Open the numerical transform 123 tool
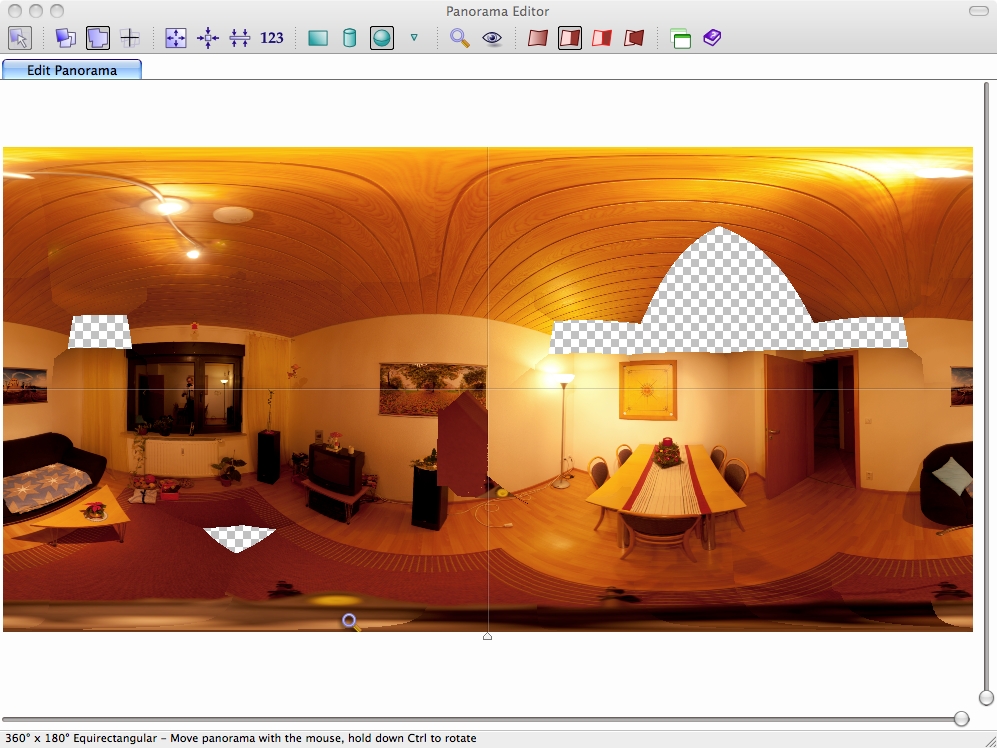This screenshot has height=748, width=997. [x=272, y=38]
